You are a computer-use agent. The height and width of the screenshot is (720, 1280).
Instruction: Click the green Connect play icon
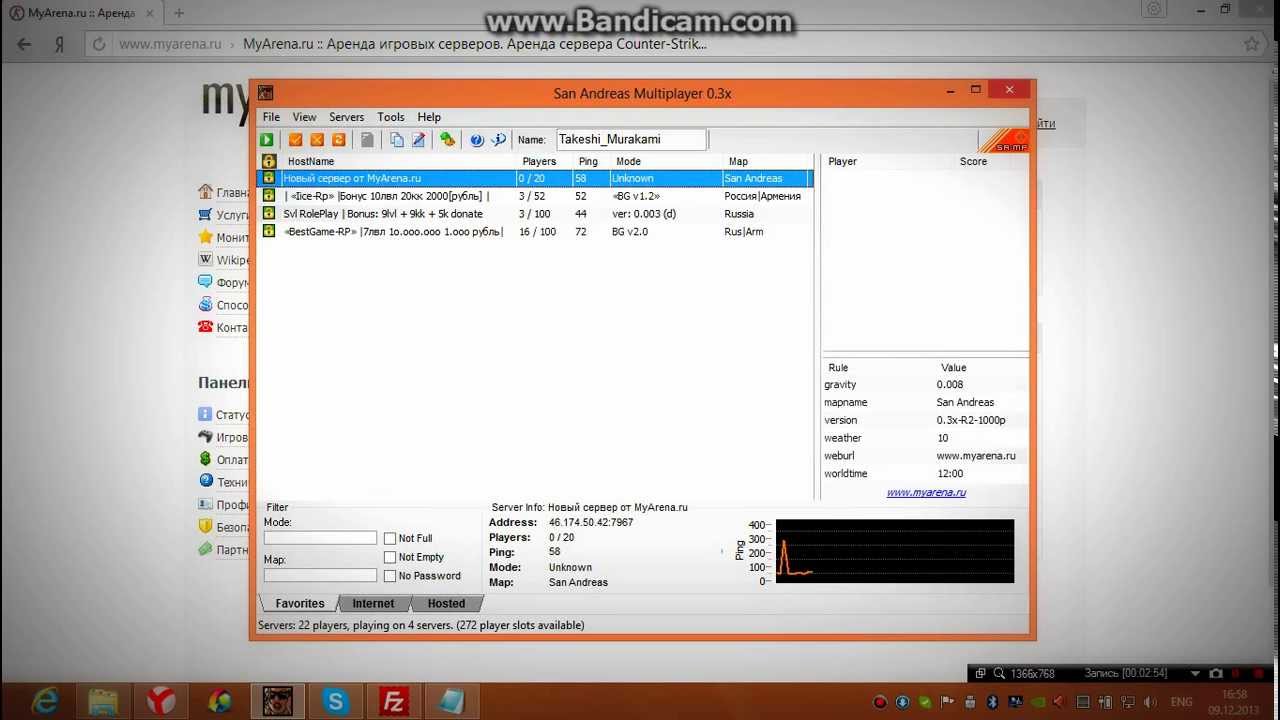point(267,140)
